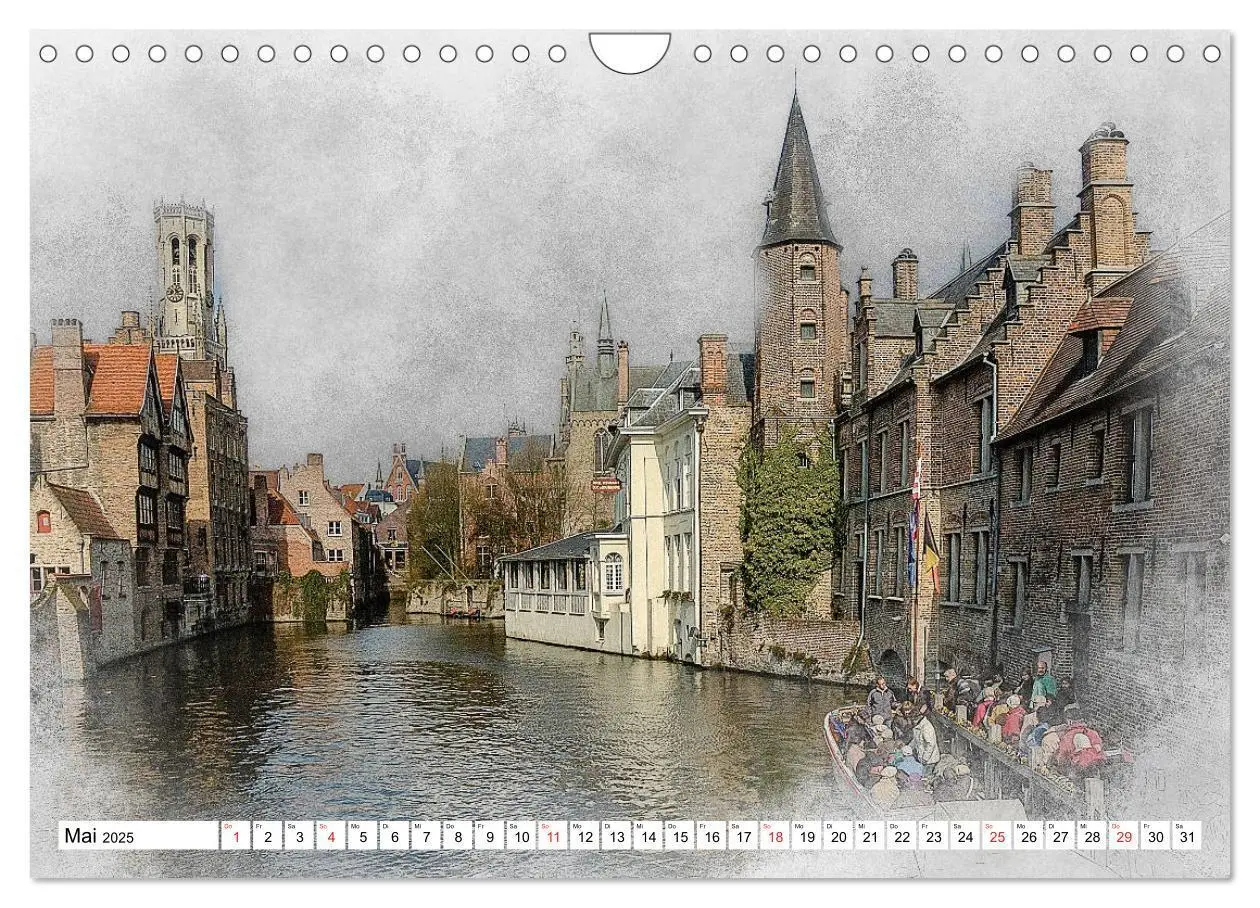This screenshot has height=908, width=1260.
Task: Select red holiday date 29
Action: click(1123, 836)
